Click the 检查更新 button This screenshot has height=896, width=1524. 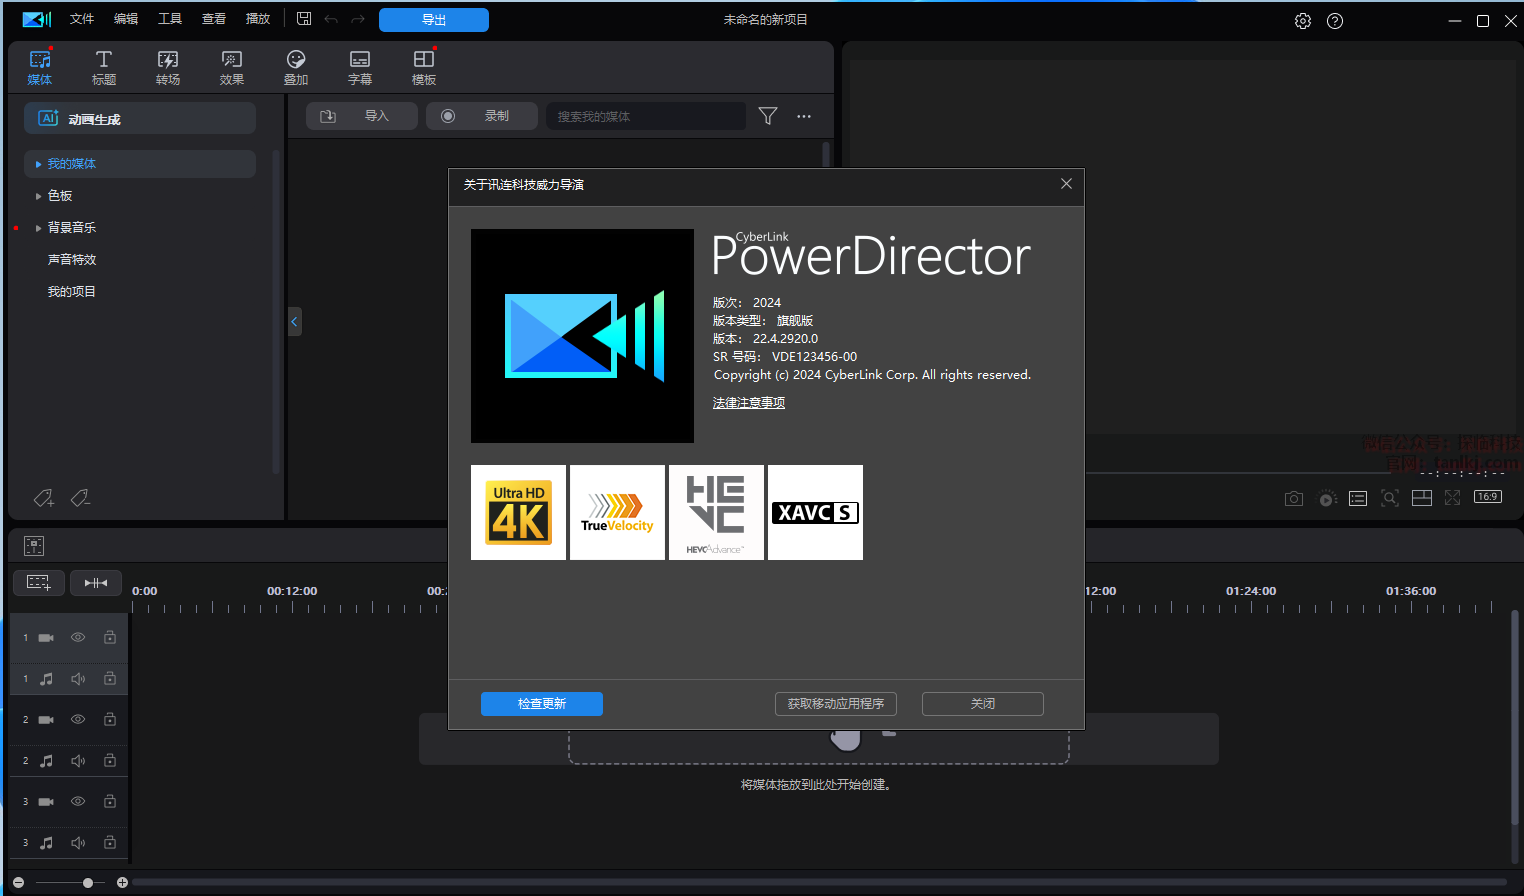(x=542, y=704)
